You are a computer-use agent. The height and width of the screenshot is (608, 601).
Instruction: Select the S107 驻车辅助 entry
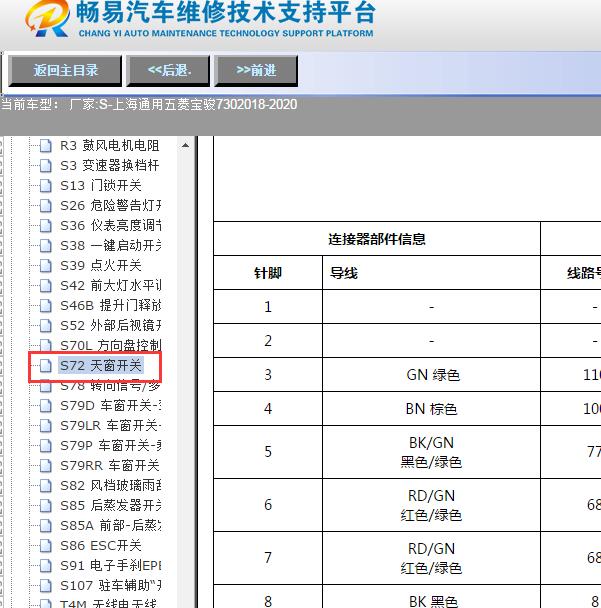pos(111,586)
